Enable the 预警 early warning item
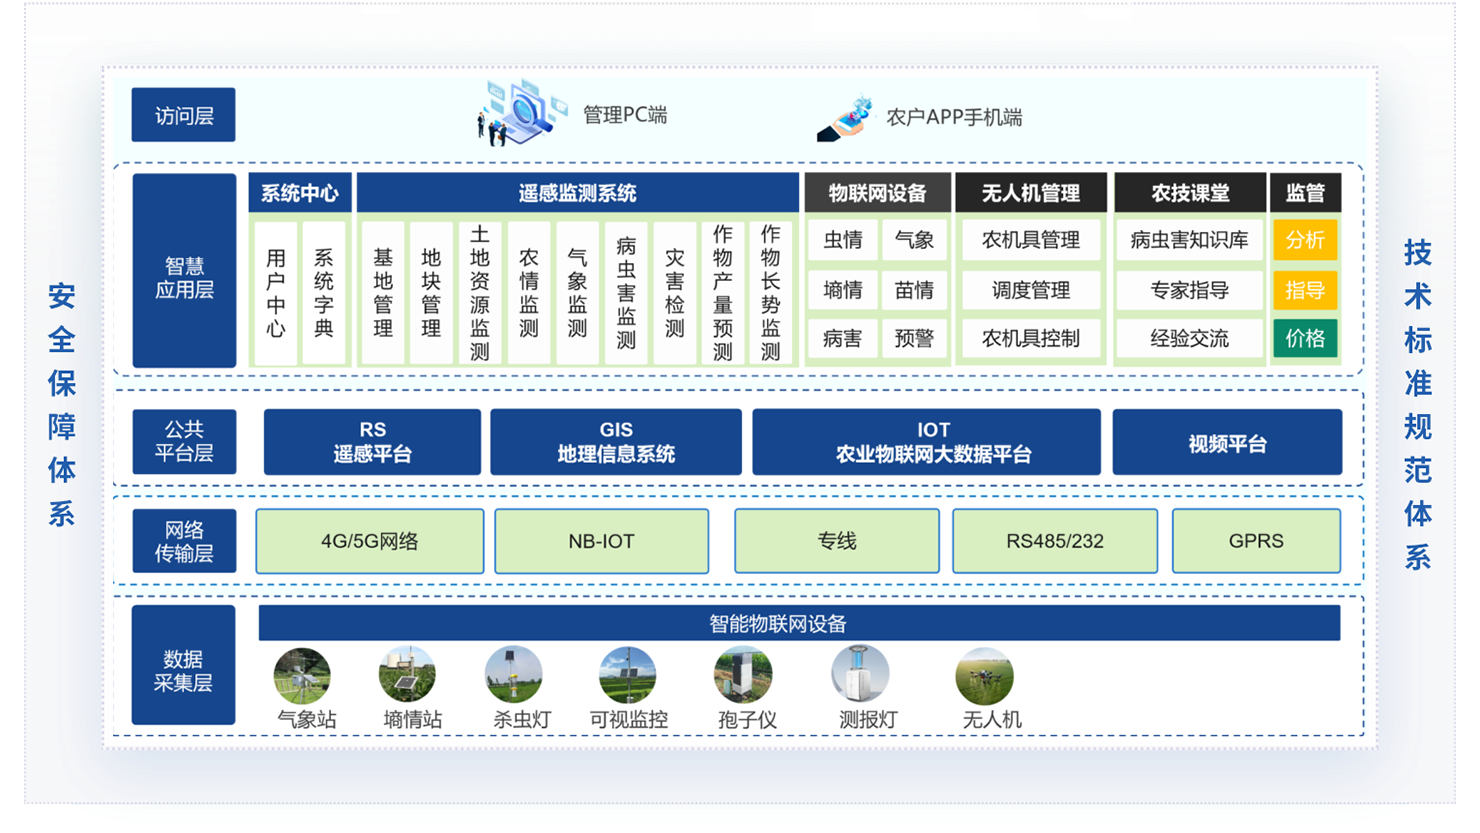 (x=916, y=339)
